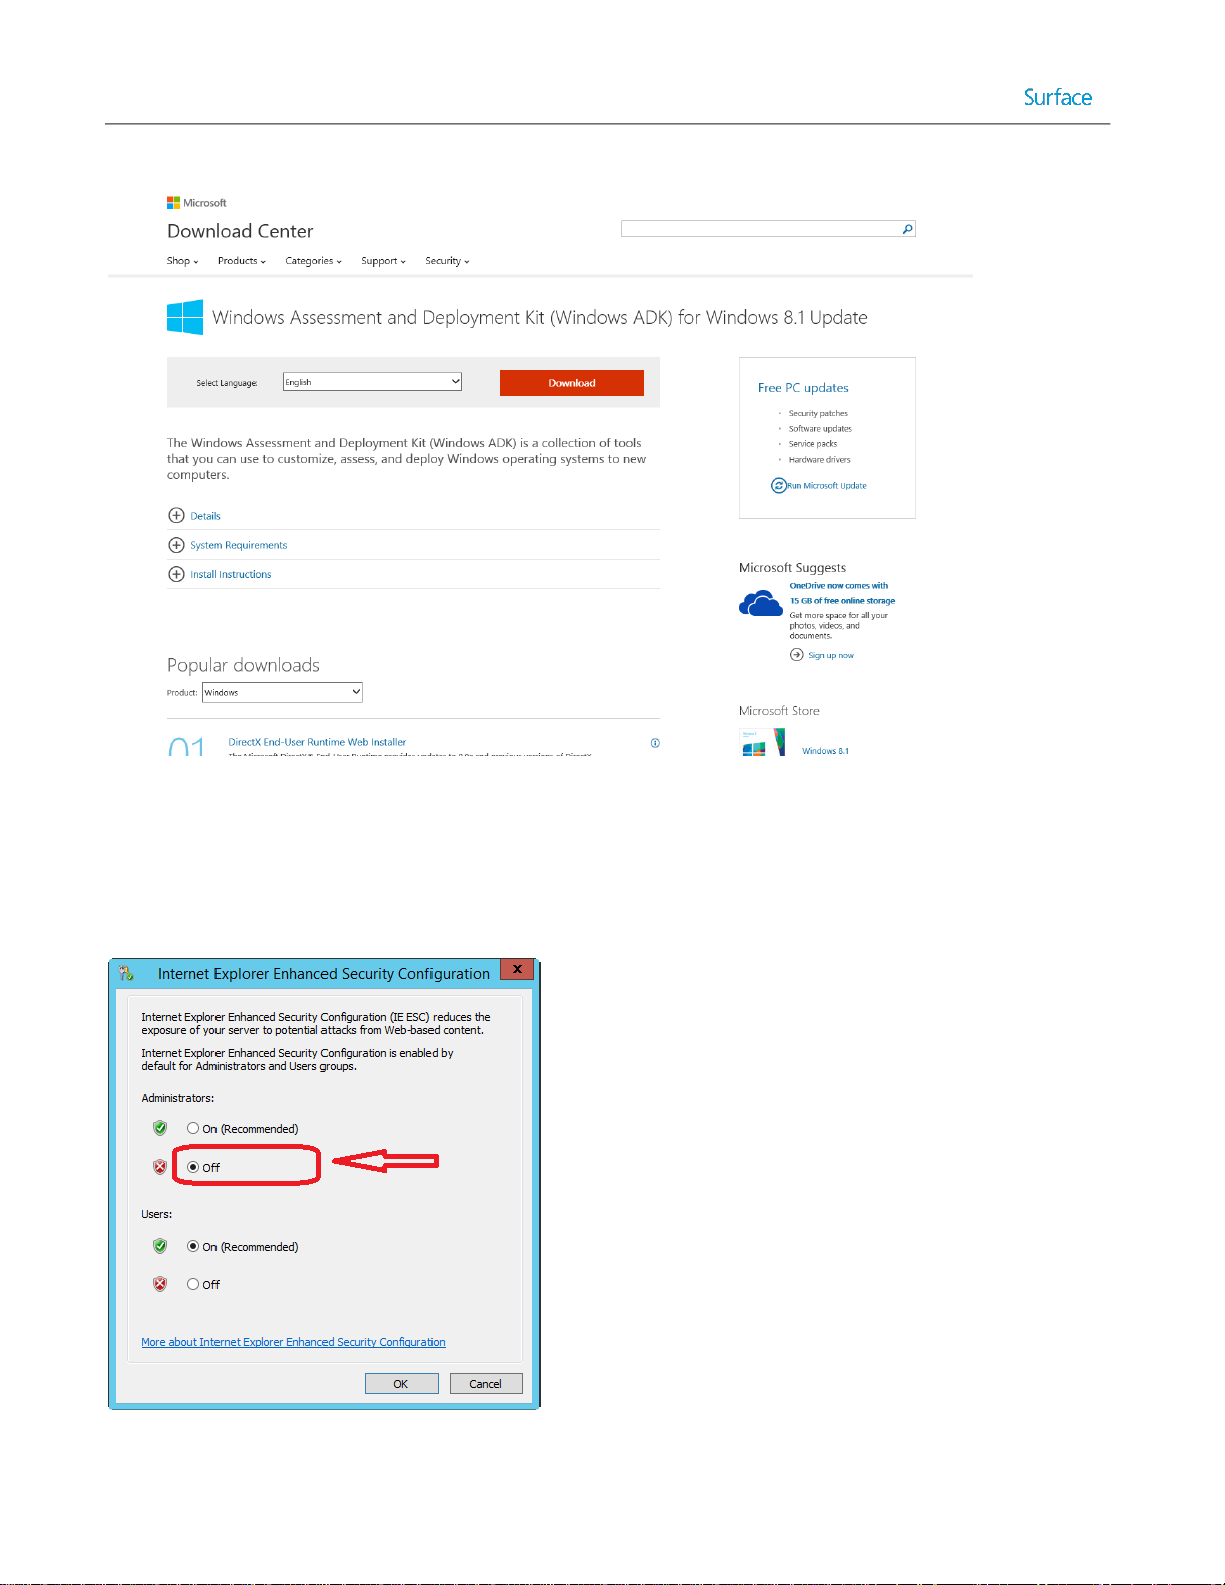Click the Run Microsoft Update link
This screenshot has height=1585, width=1225.
827,486
